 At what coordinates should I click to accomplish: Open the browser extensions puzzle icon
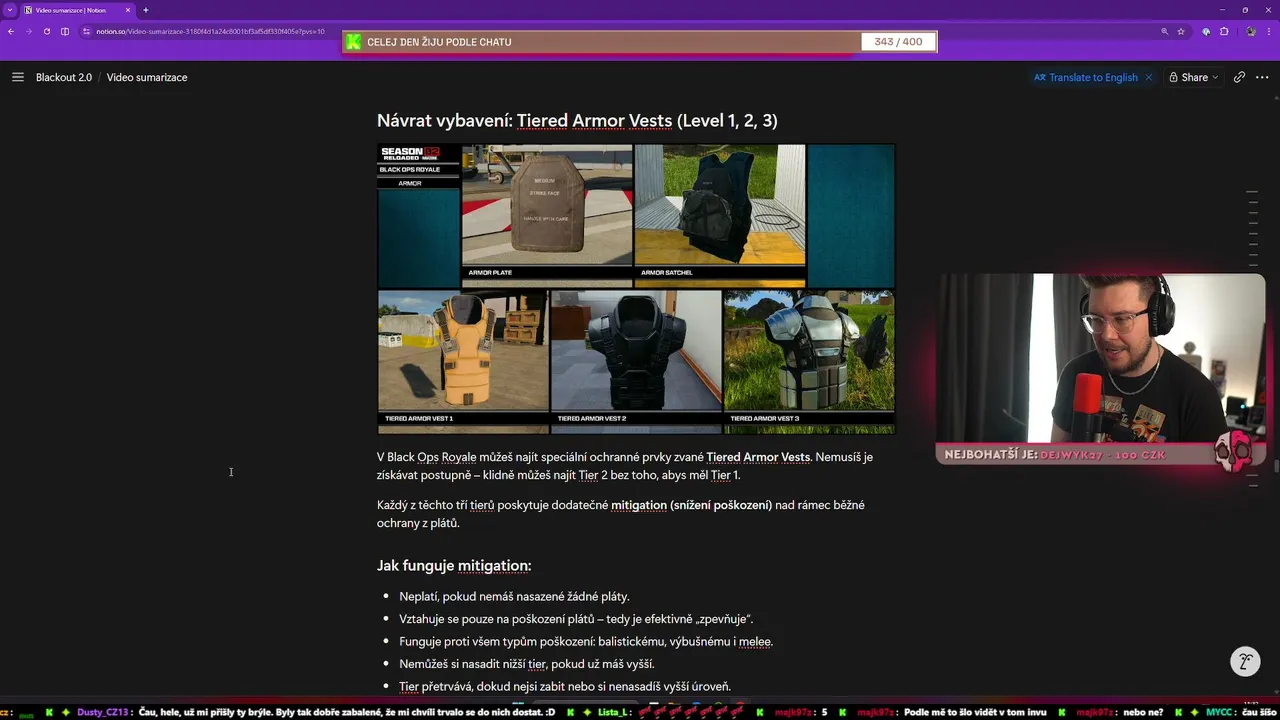[x=1224, y=31]
